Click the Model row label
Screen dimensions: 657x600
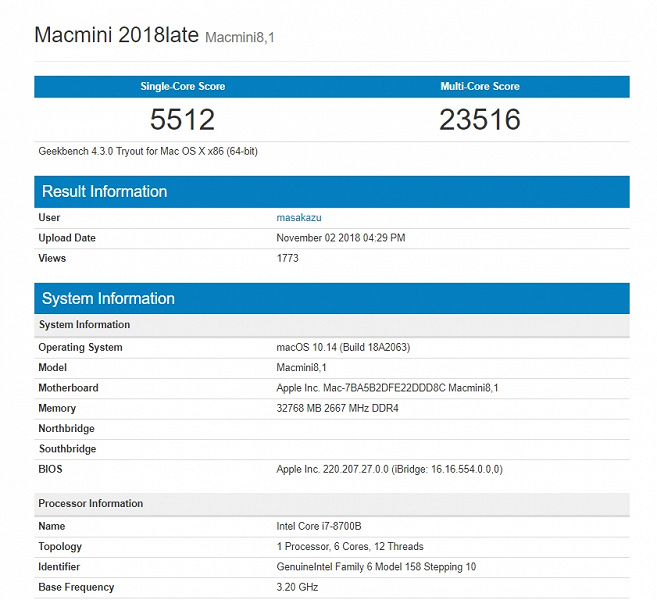(52, 367)
